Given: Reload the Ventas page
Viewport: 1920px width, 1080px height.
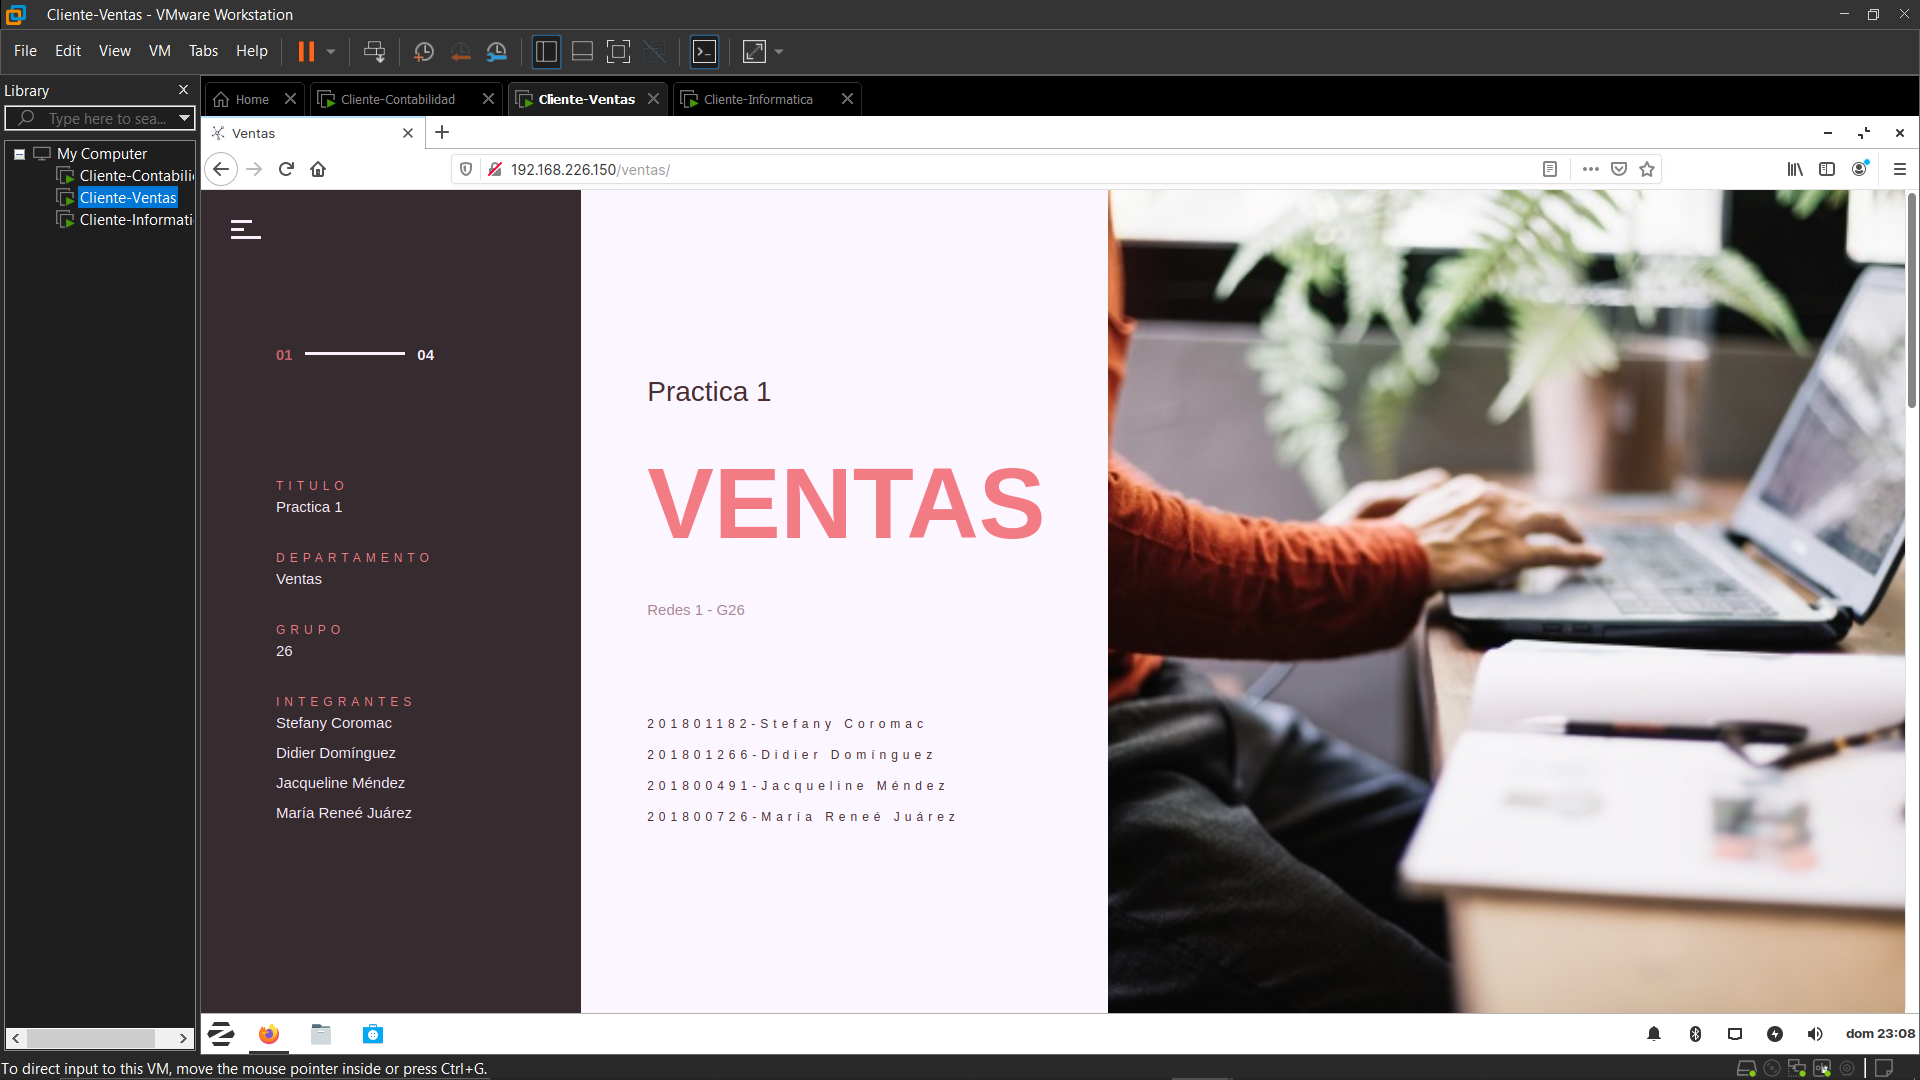Looking at the screenshot, I should click(x=286, y=169).
